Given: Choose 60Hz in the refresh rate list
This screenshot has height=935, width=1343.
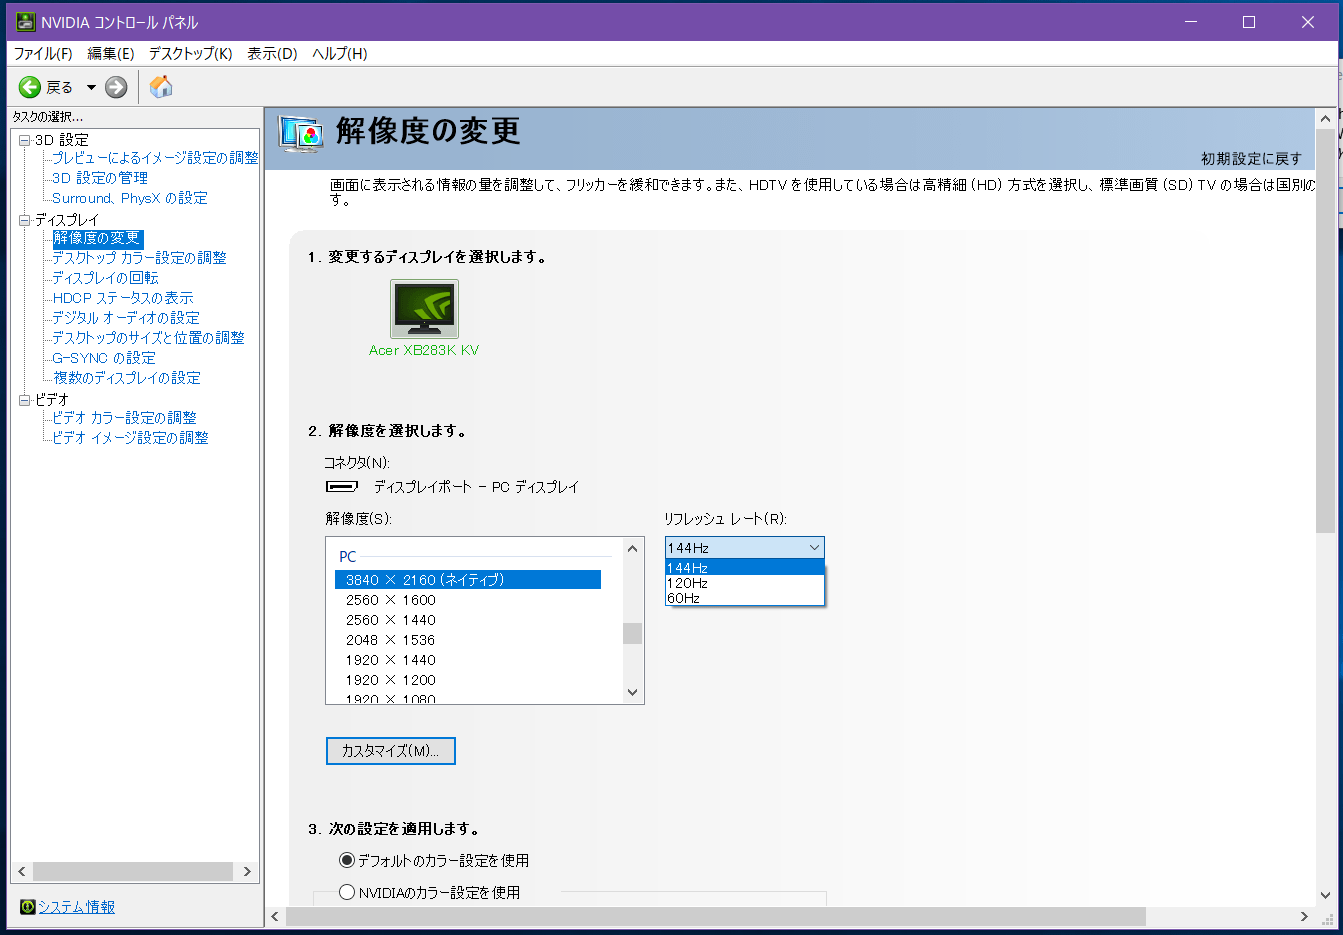Looking at the screenshot, I should (x=745, y=598).
